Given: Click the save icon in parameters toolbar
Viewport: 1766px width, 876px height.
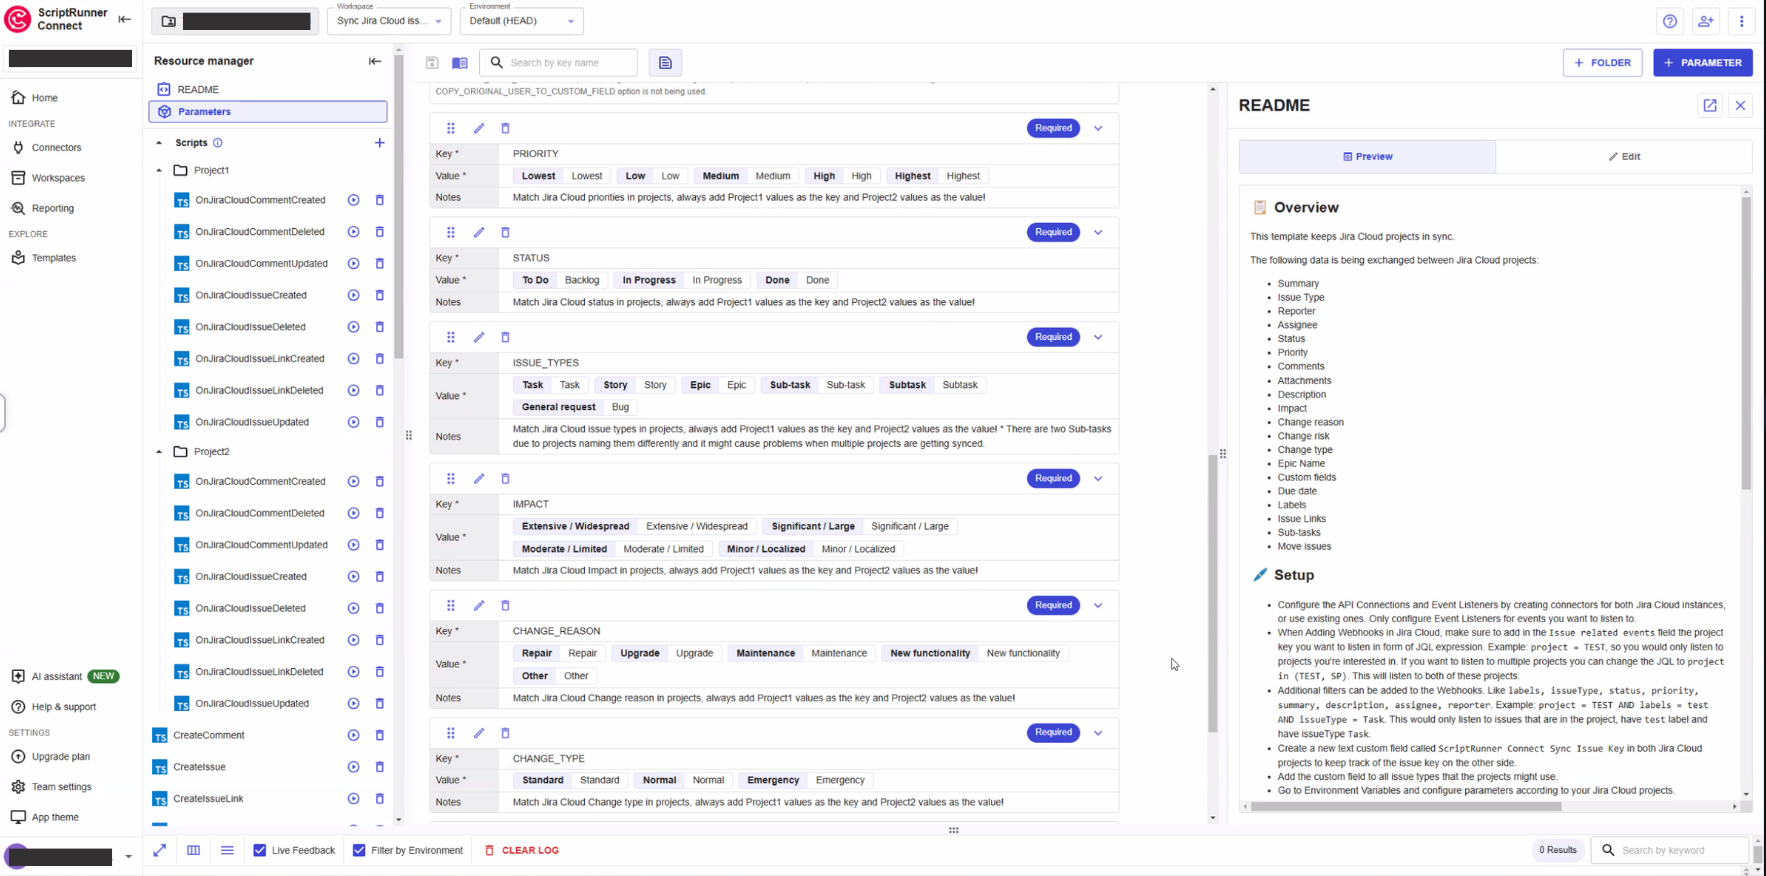Looking at the screenshot, I should (432, 62).
